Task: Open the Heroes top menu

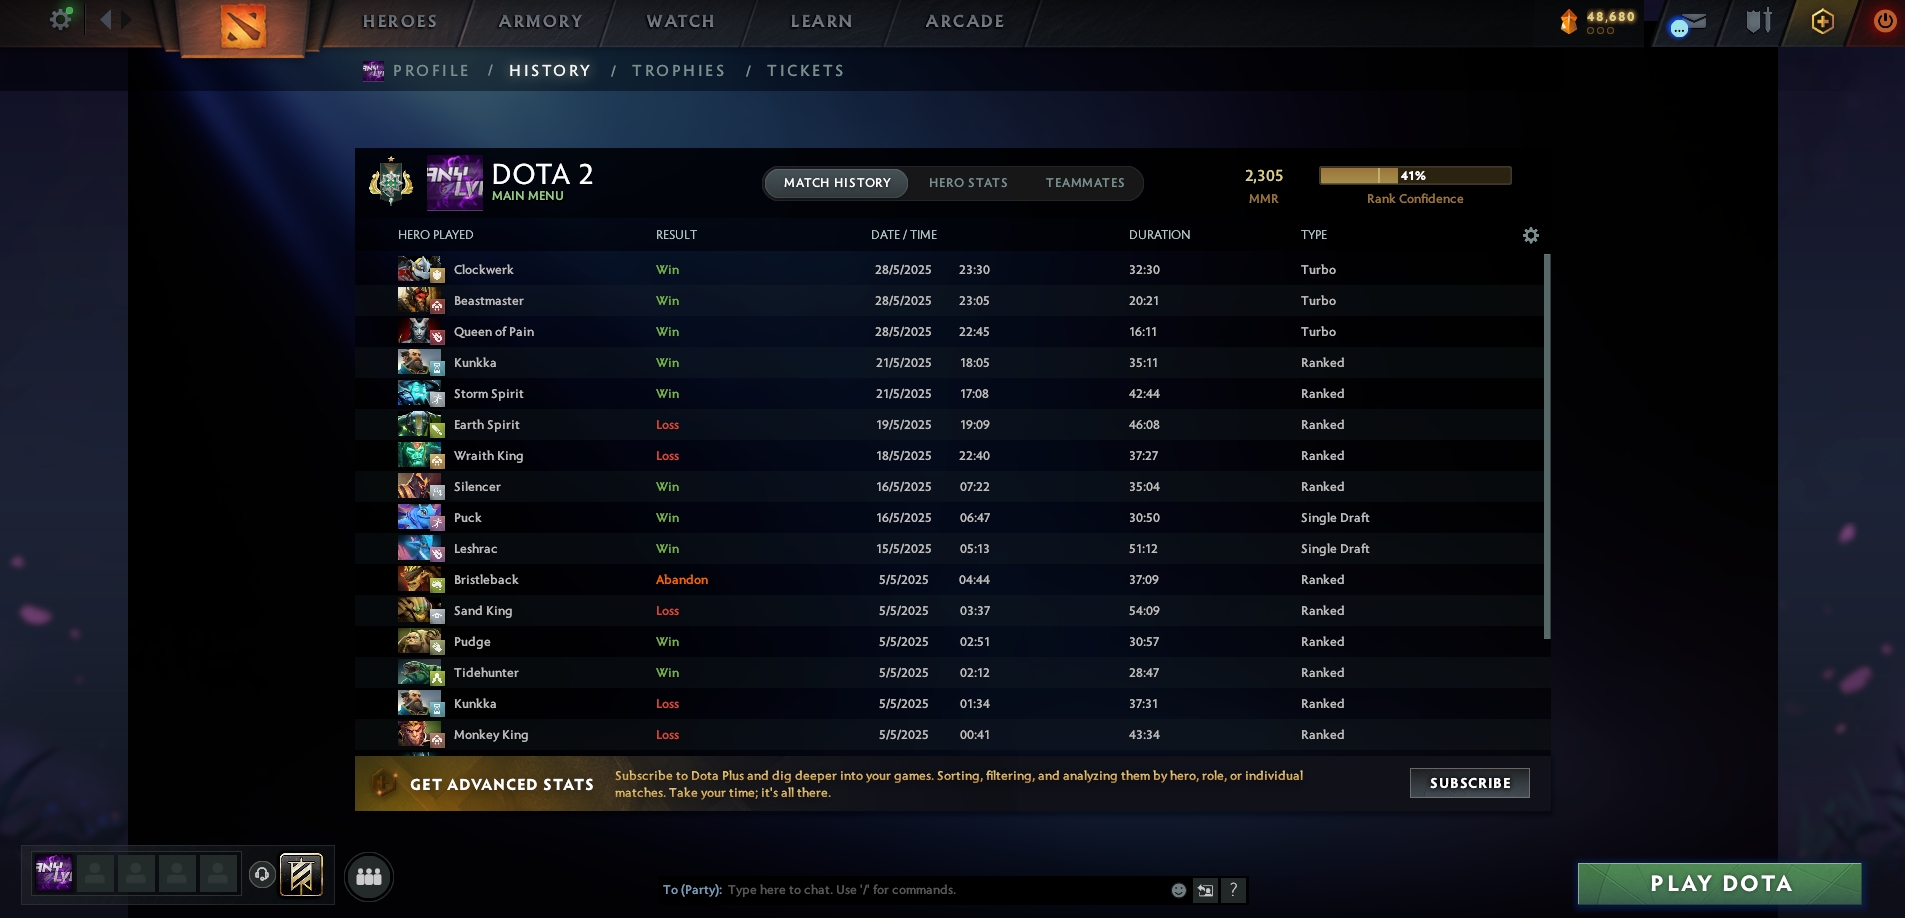Action: pos(399,21)
